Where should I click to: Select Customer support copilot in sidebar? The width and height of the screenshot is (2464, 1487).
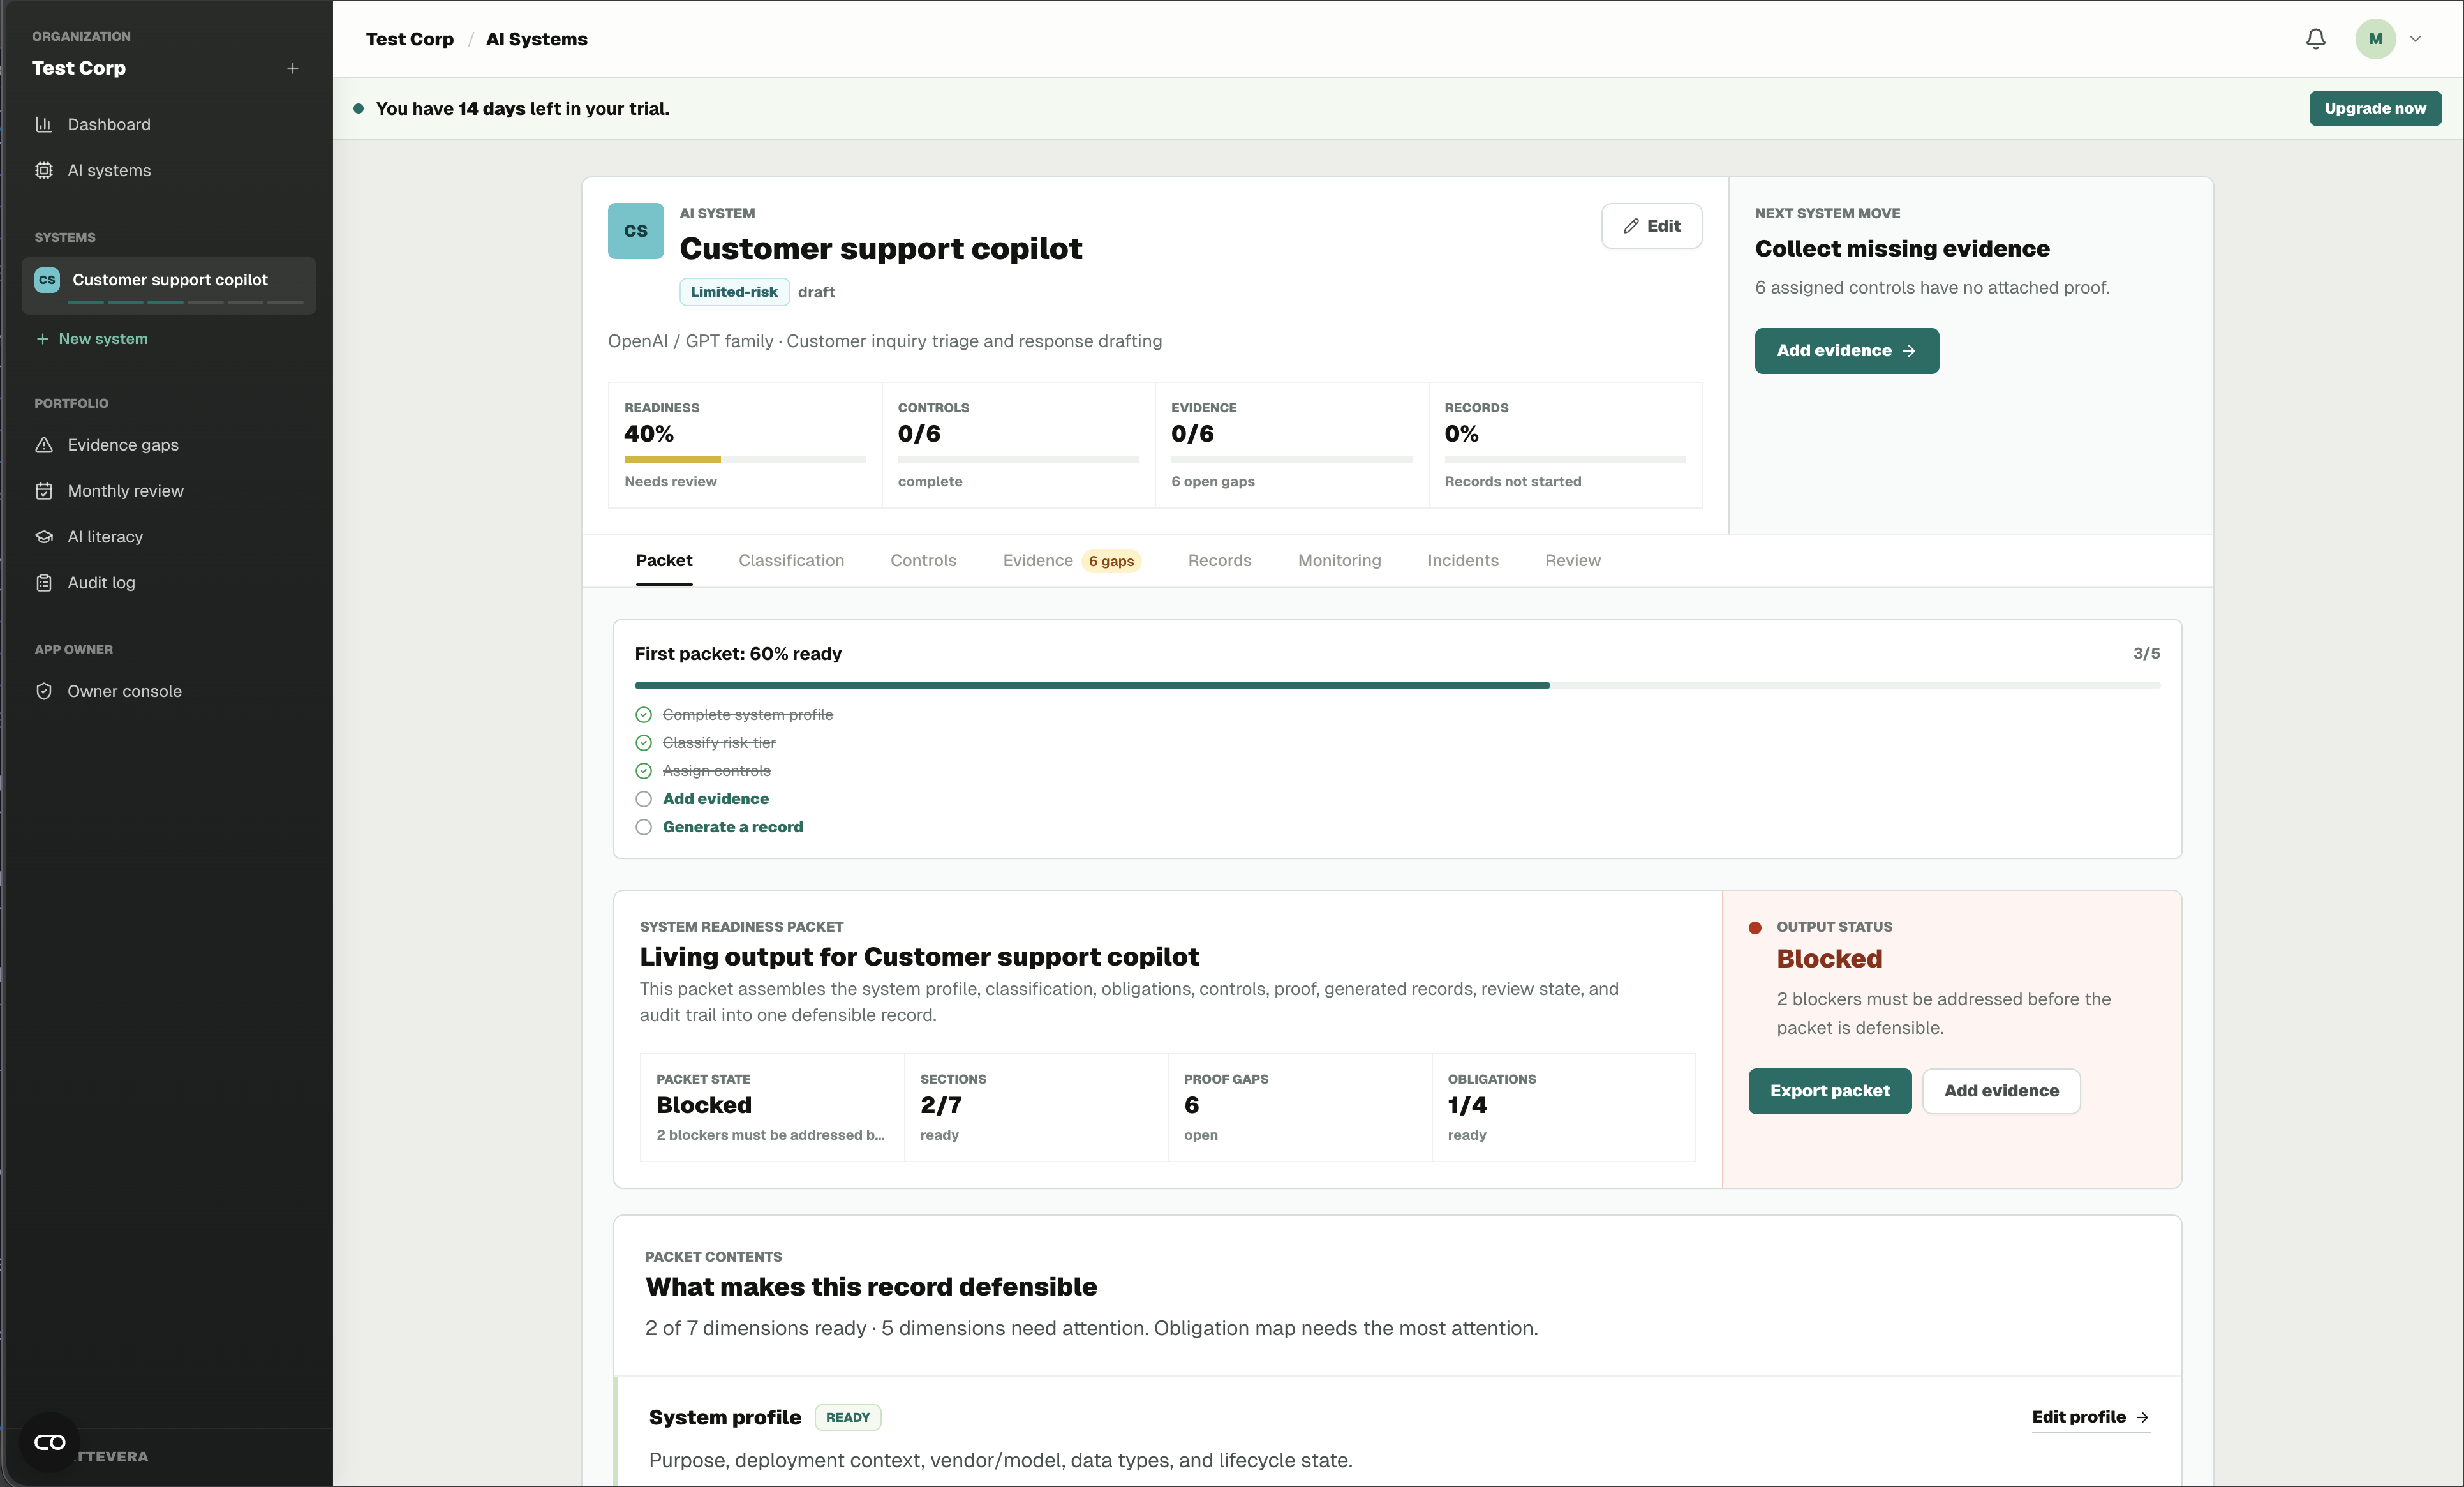pos(169,285)
